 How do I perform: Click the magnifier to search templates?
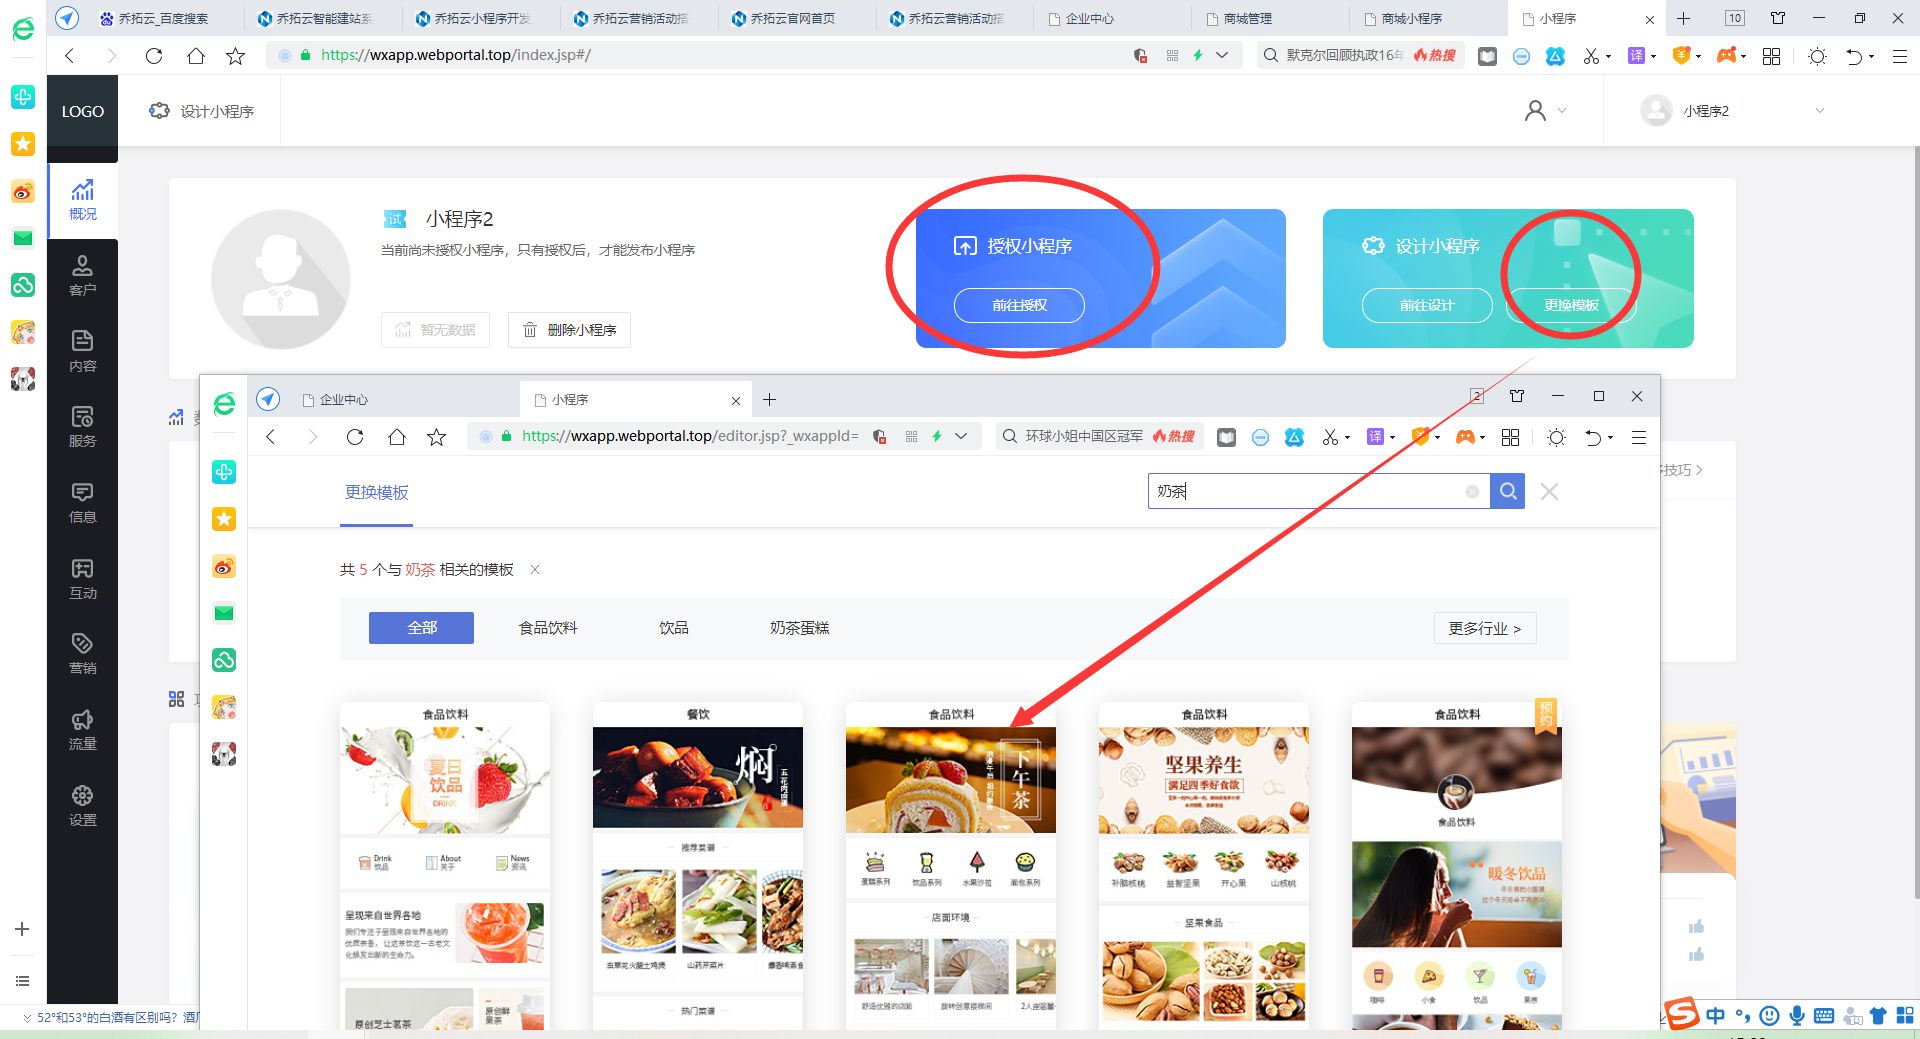click(x=1507, y=491)
